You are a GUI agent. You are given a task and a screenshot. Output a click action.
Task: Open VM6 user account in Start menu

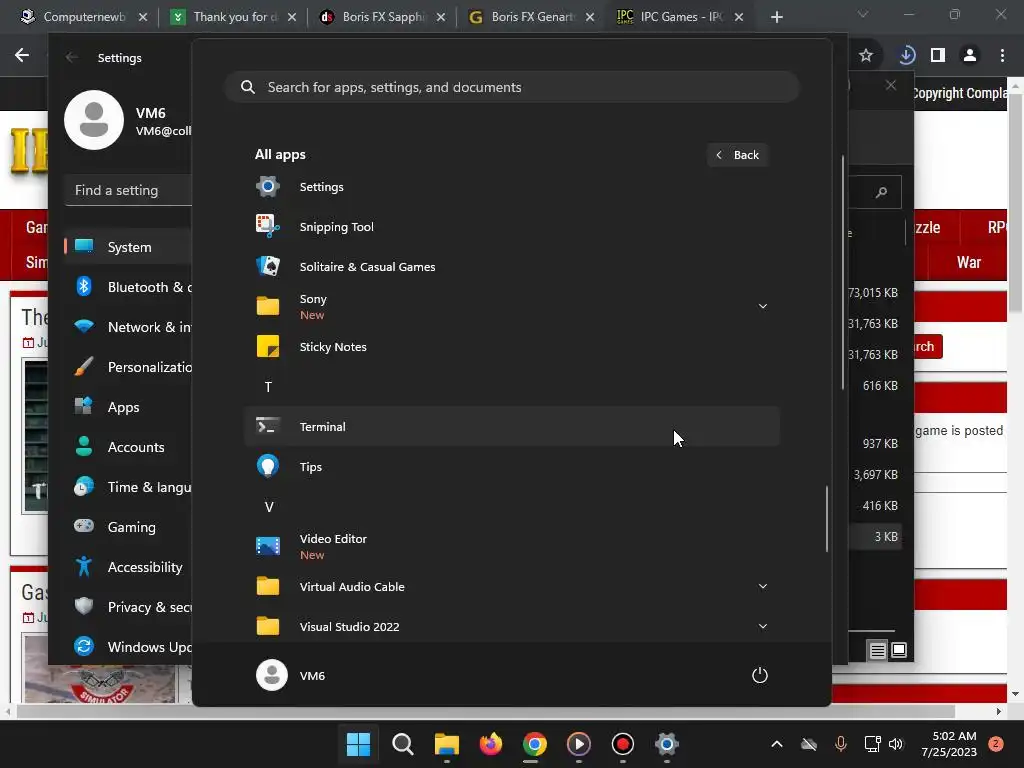coord(291,675)
